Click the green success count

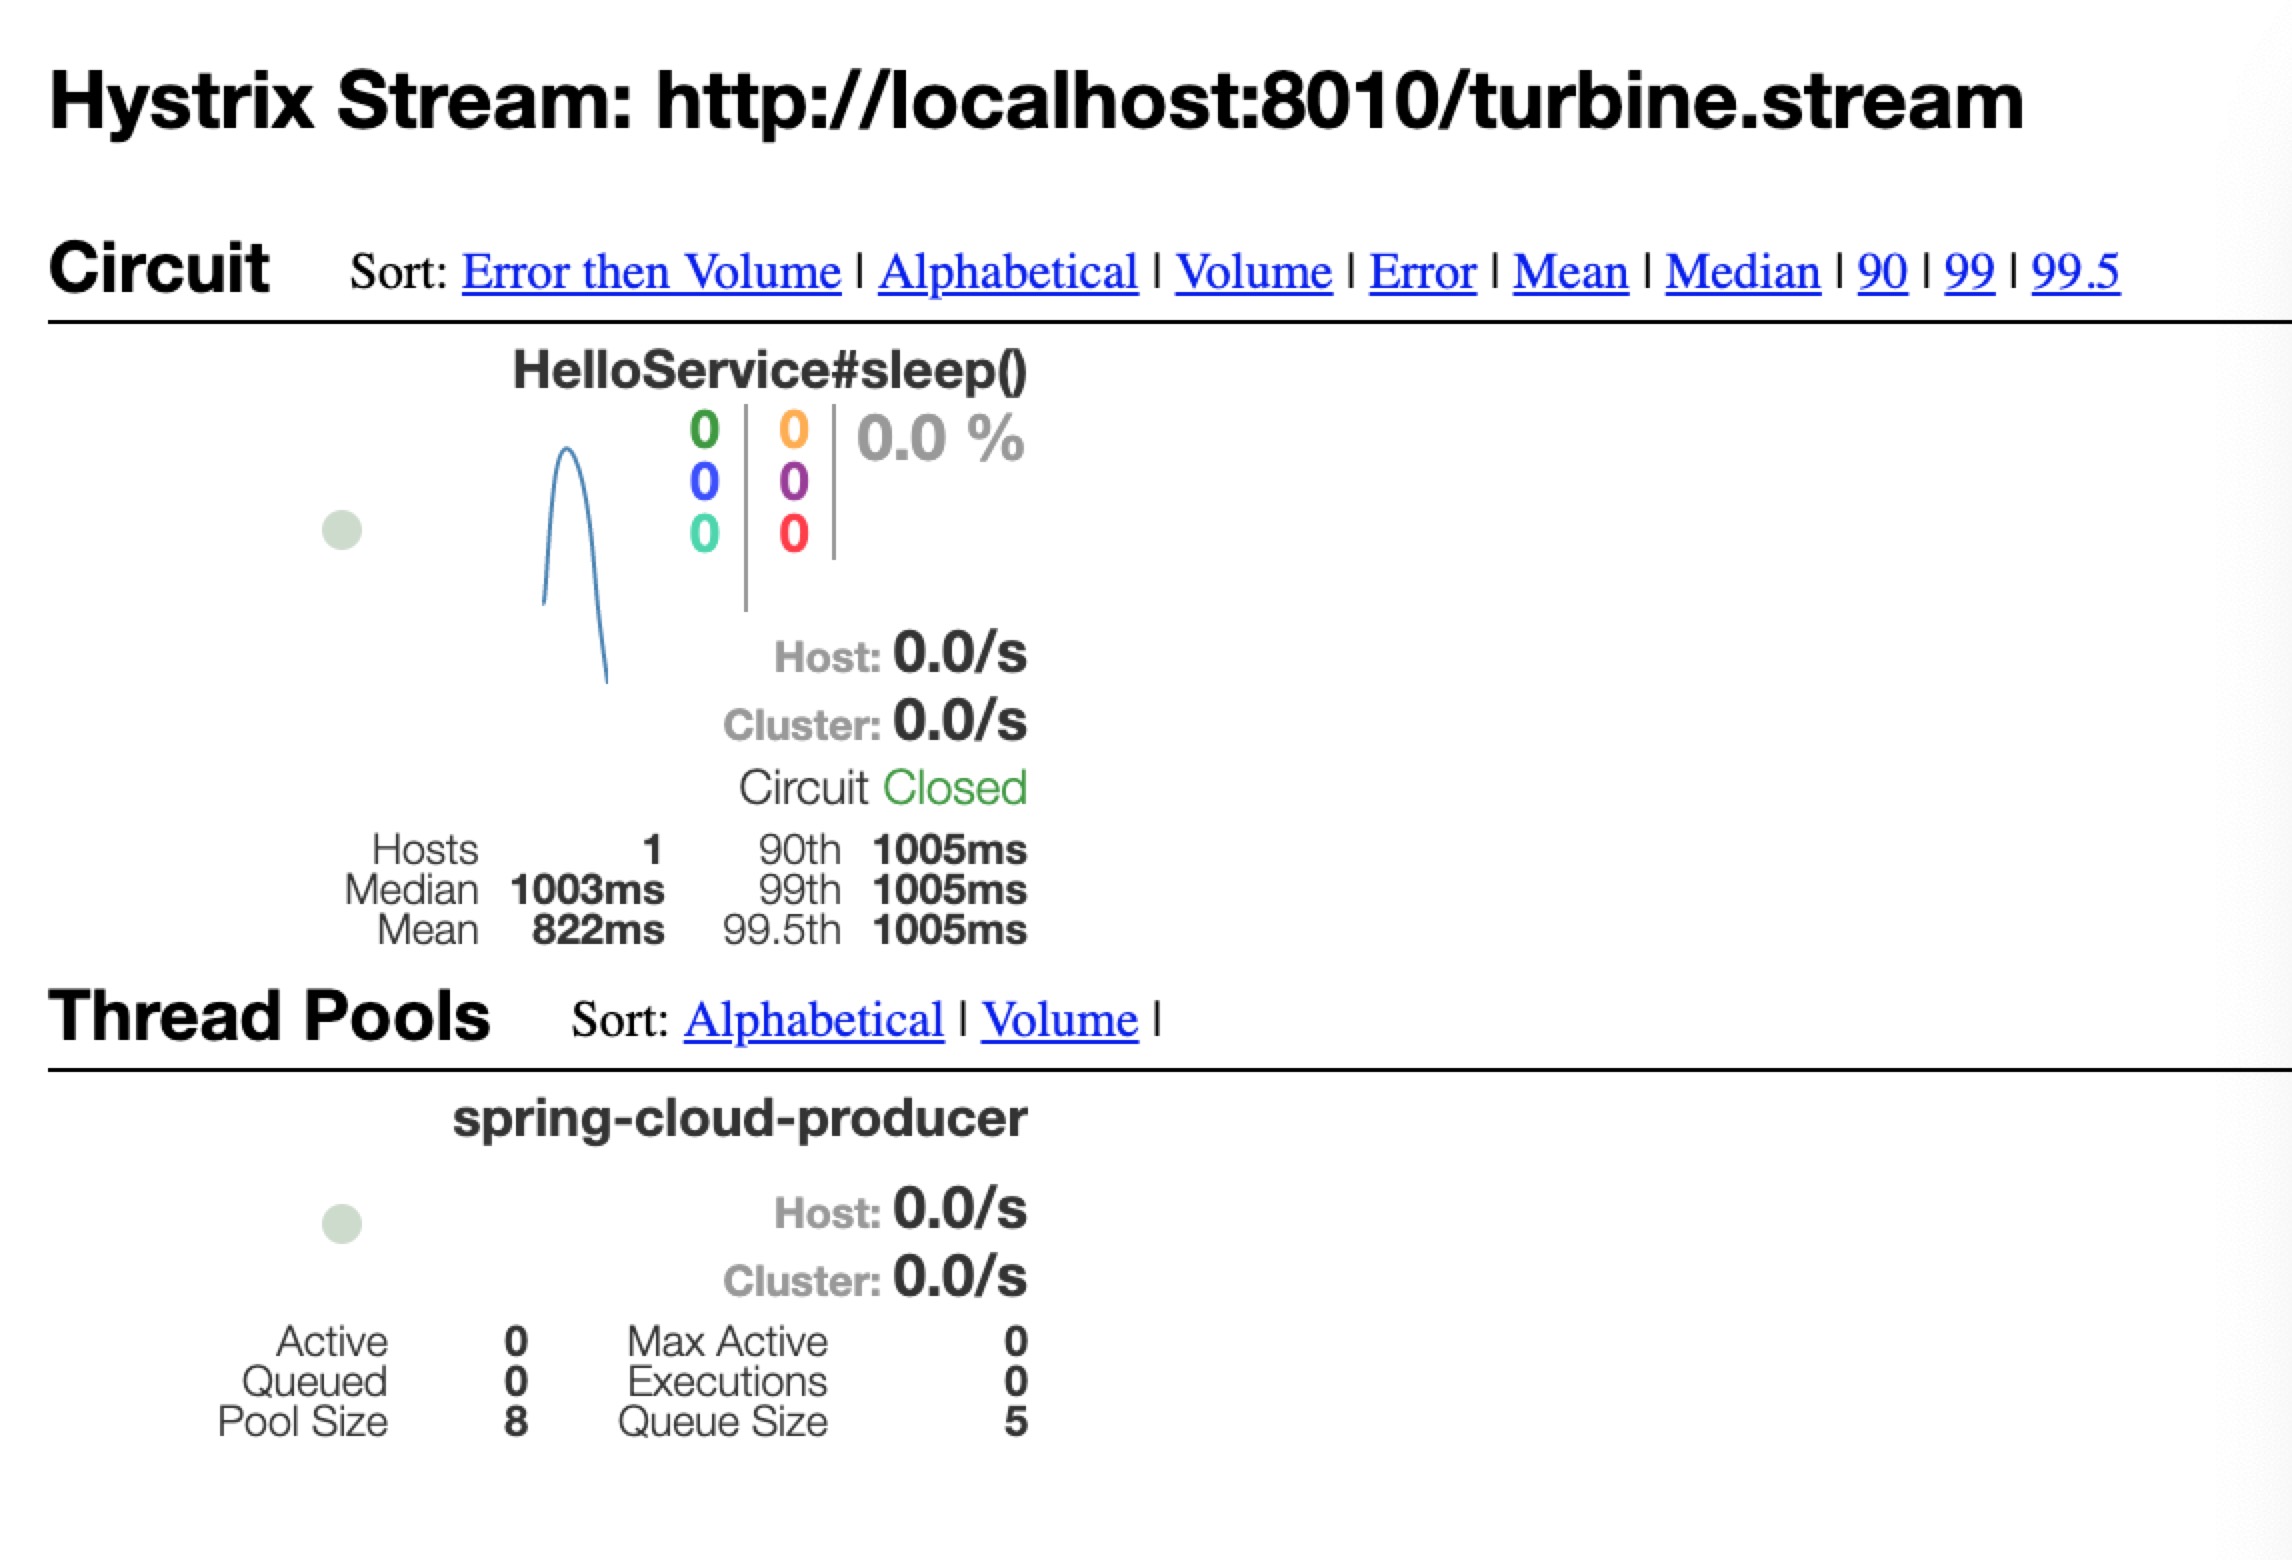704,430
